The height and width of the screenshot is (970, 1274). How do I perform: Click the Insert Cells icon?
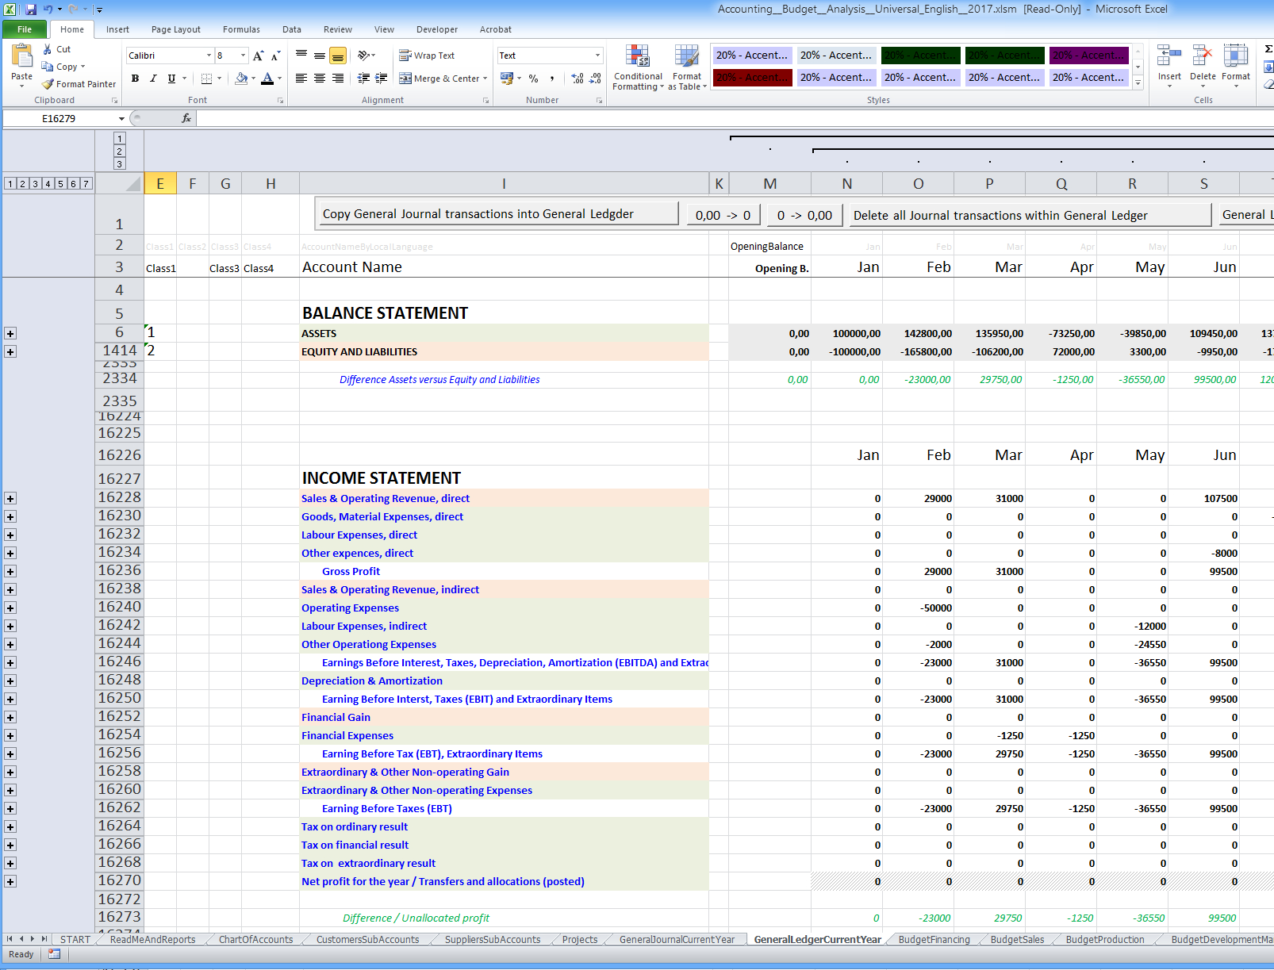pos(1168,60)
